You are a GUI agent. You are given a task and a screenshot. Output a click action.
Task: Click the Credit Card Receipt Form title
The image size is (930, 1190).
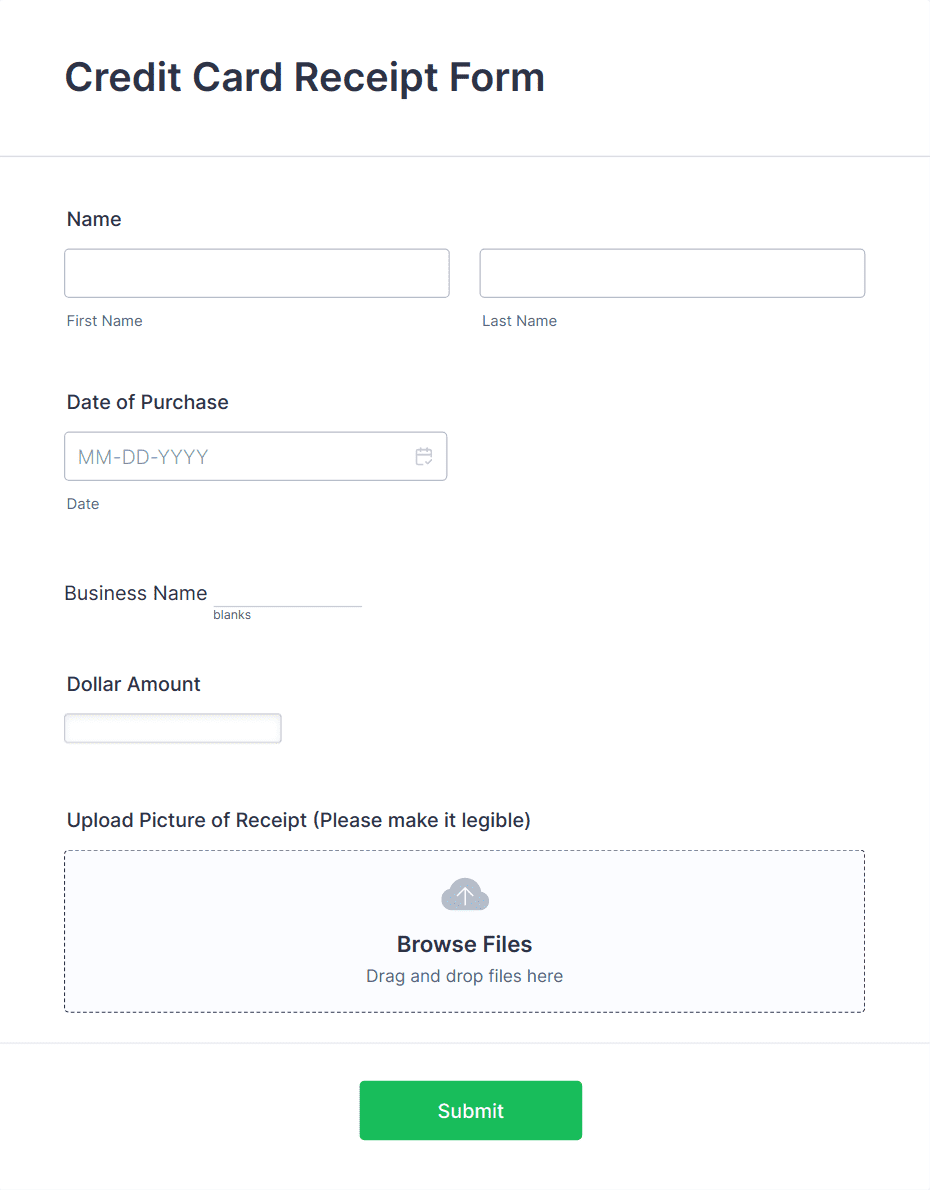click(305, 77)
